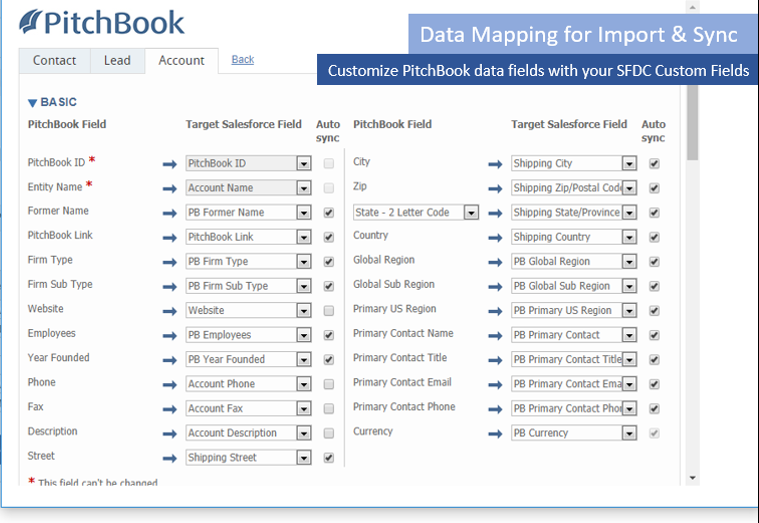The height and width of the screenshot is (523, 759).
Task: Click the PitchBook logo
Action: pos(102,23)
